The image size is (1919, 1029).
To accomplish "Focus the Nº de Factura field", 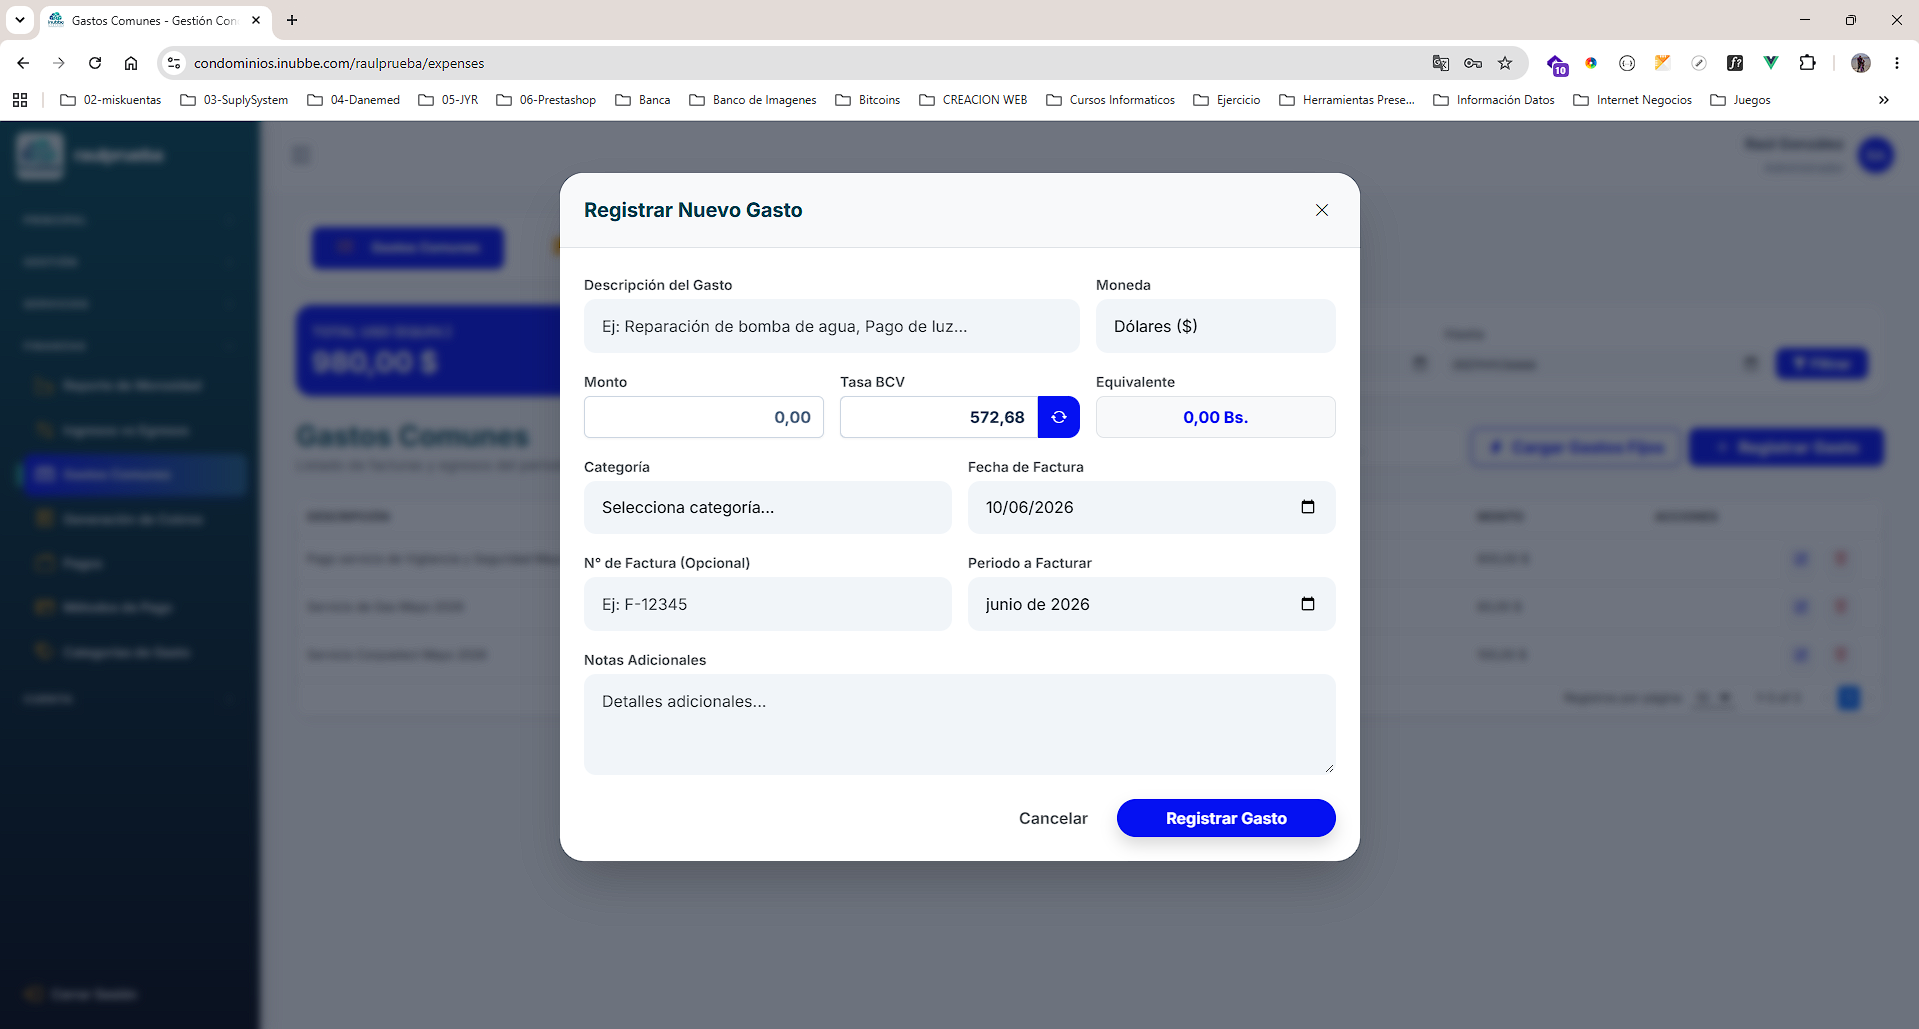I will pyautogui.click(x=767, y=604).
